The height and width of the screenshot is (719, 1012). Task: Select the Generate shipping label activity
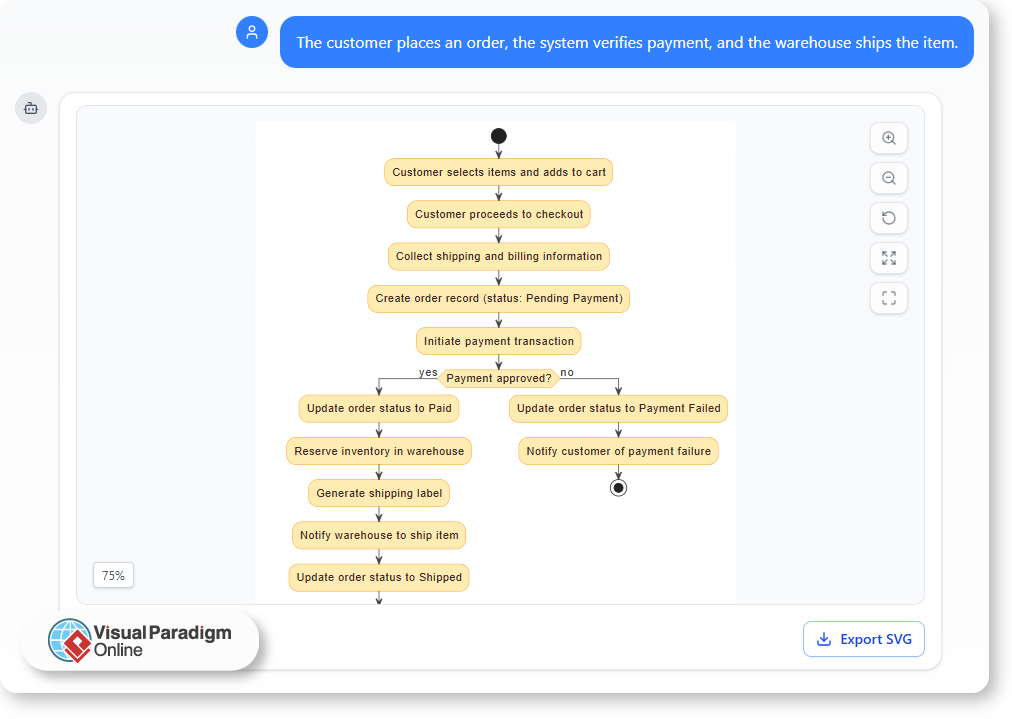click(x=378, y=493)
